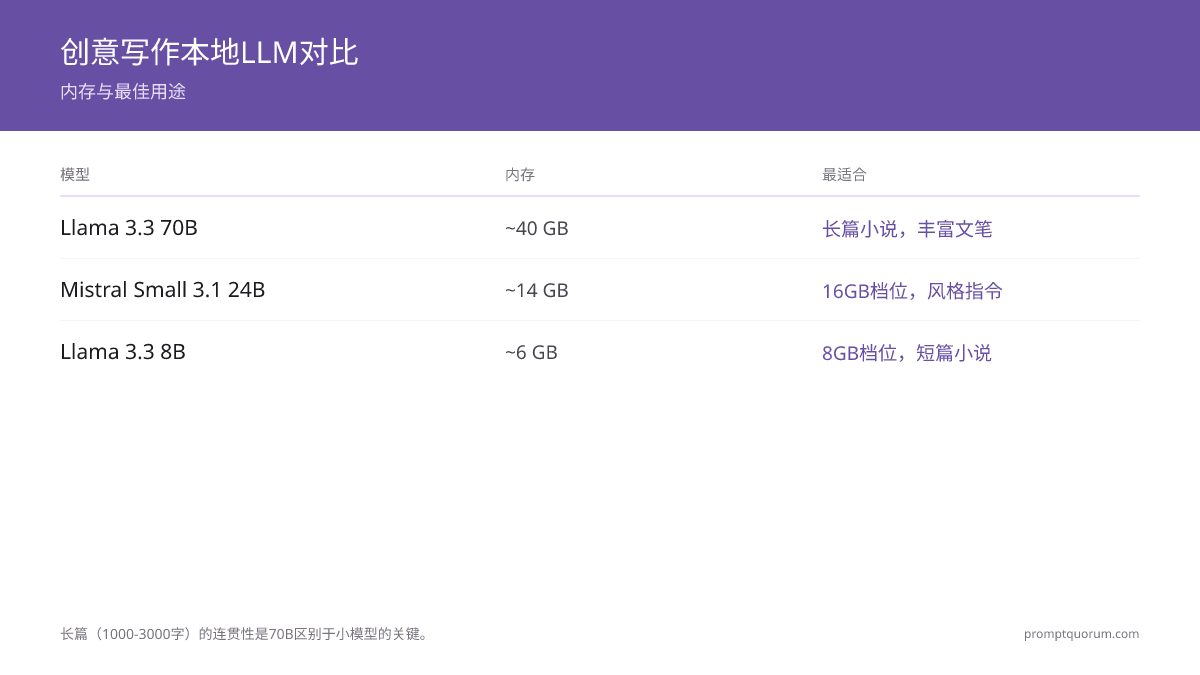
Task: Click the ~14 GB memory value
Action: 537,291
